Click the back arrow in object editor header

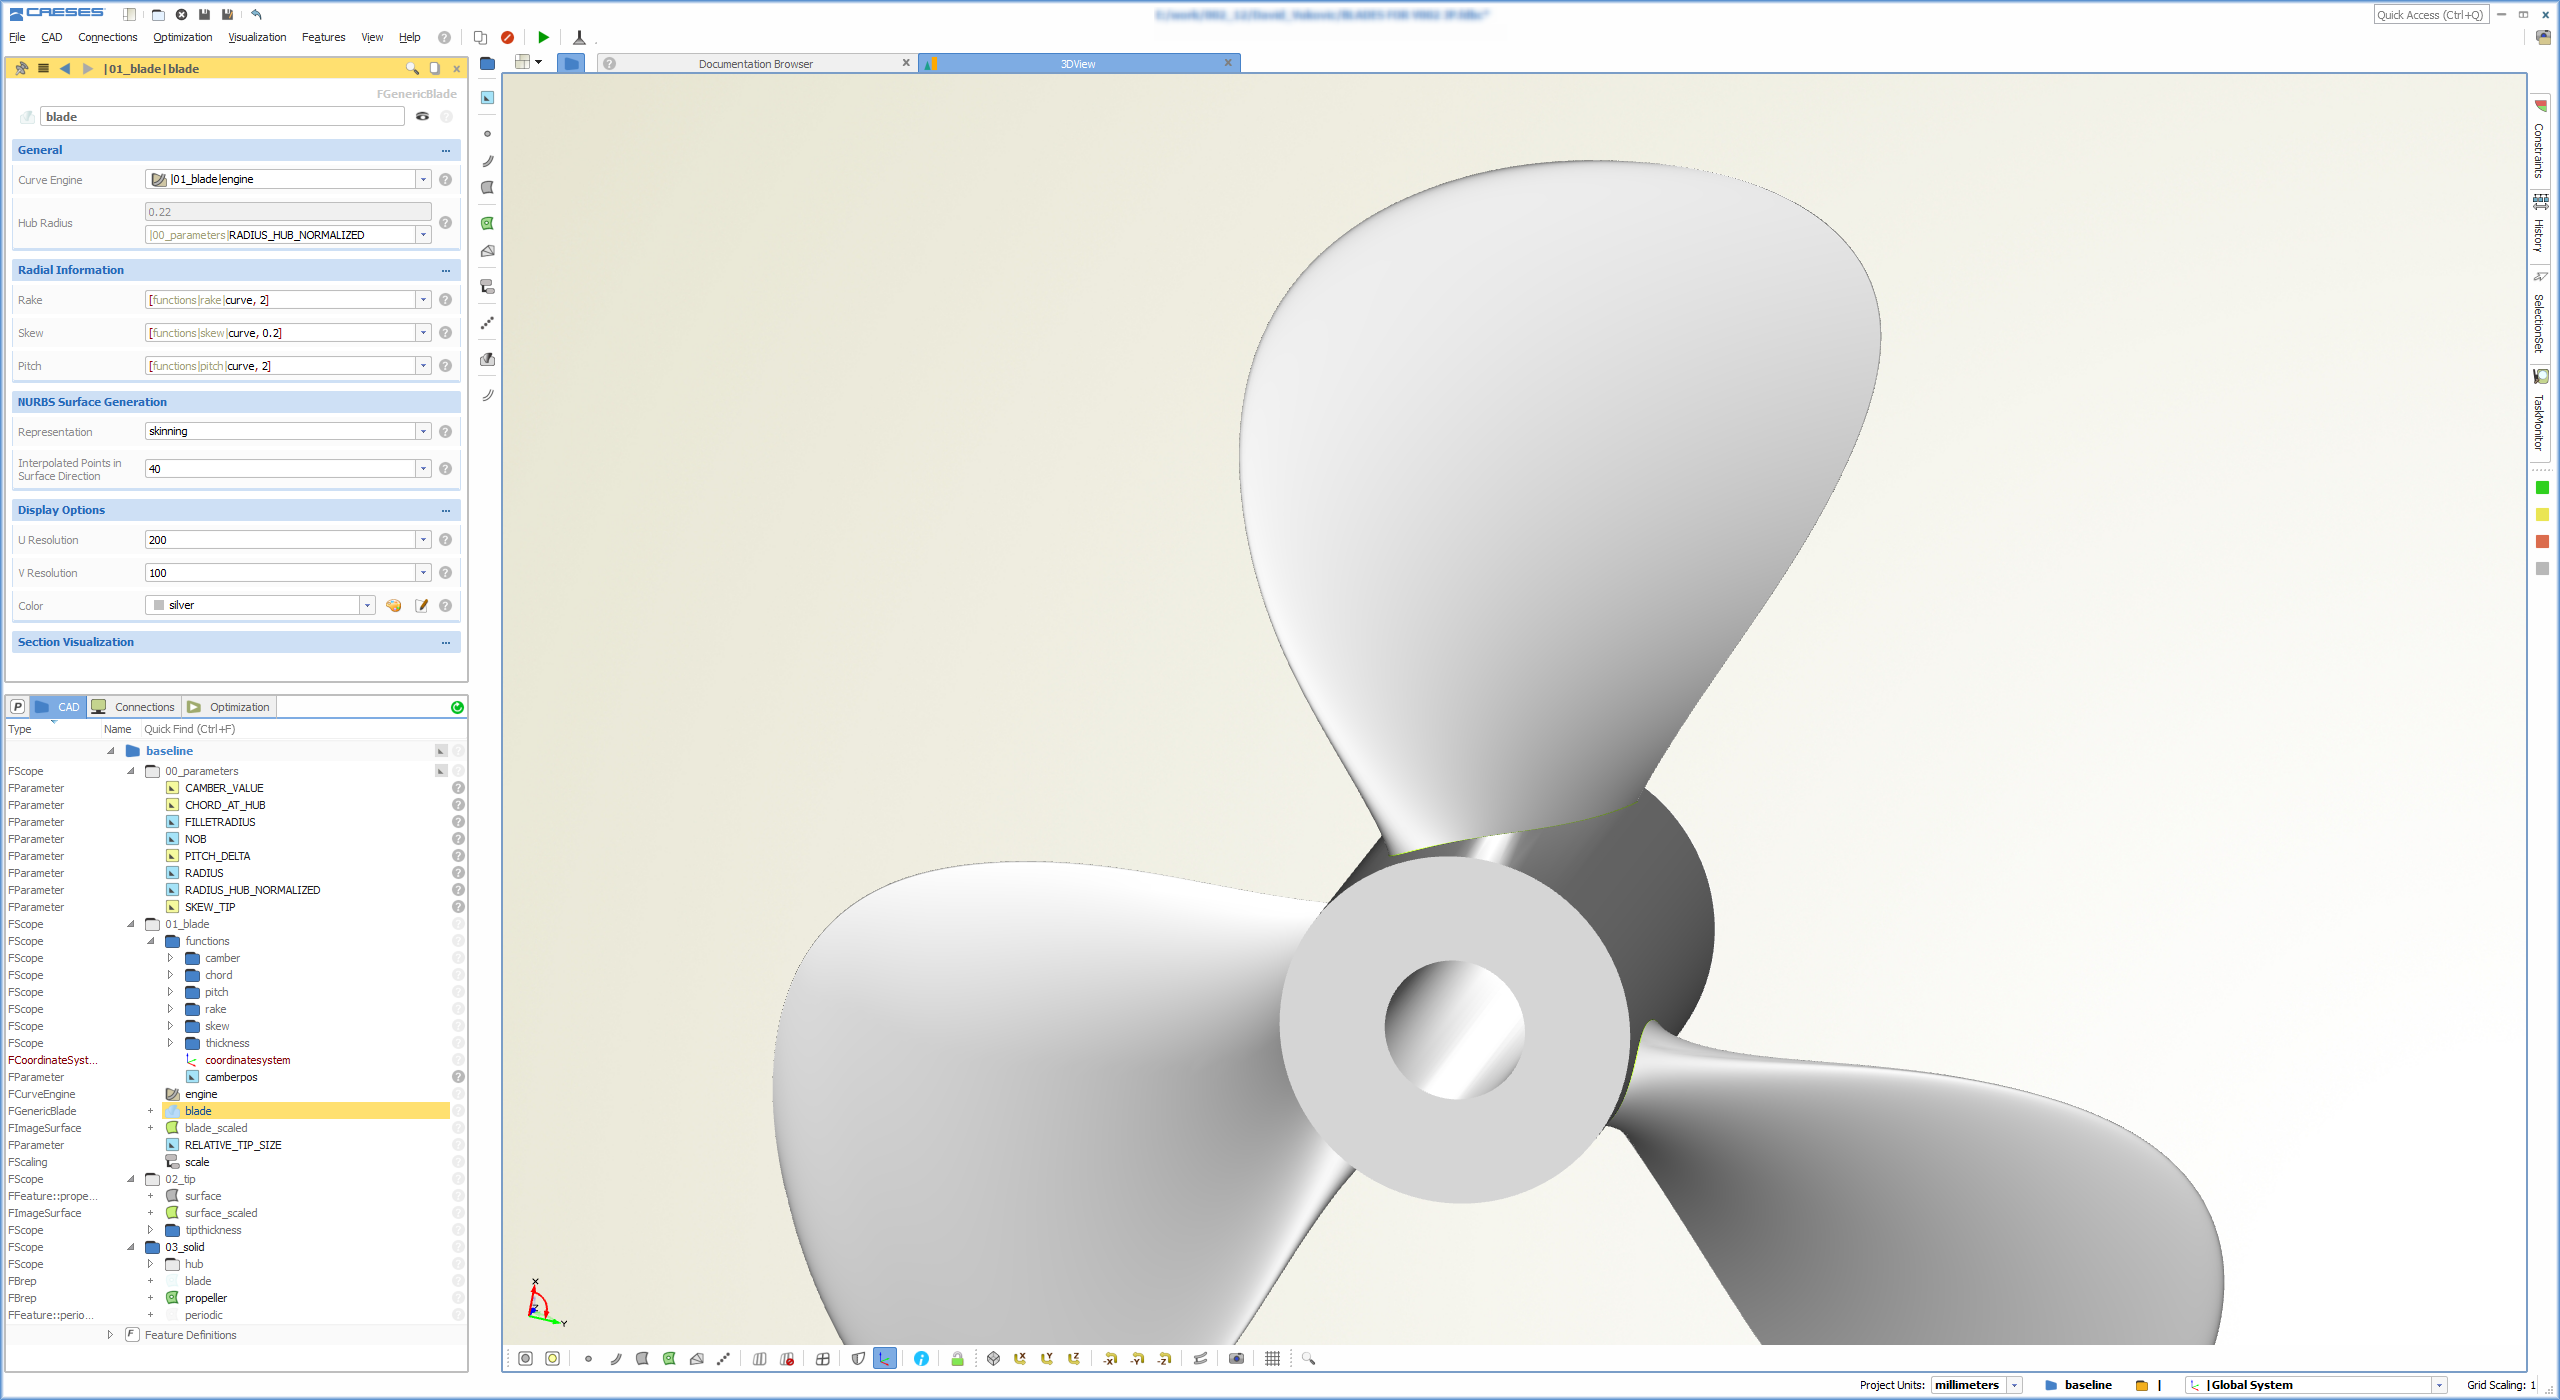click(65, 68)
